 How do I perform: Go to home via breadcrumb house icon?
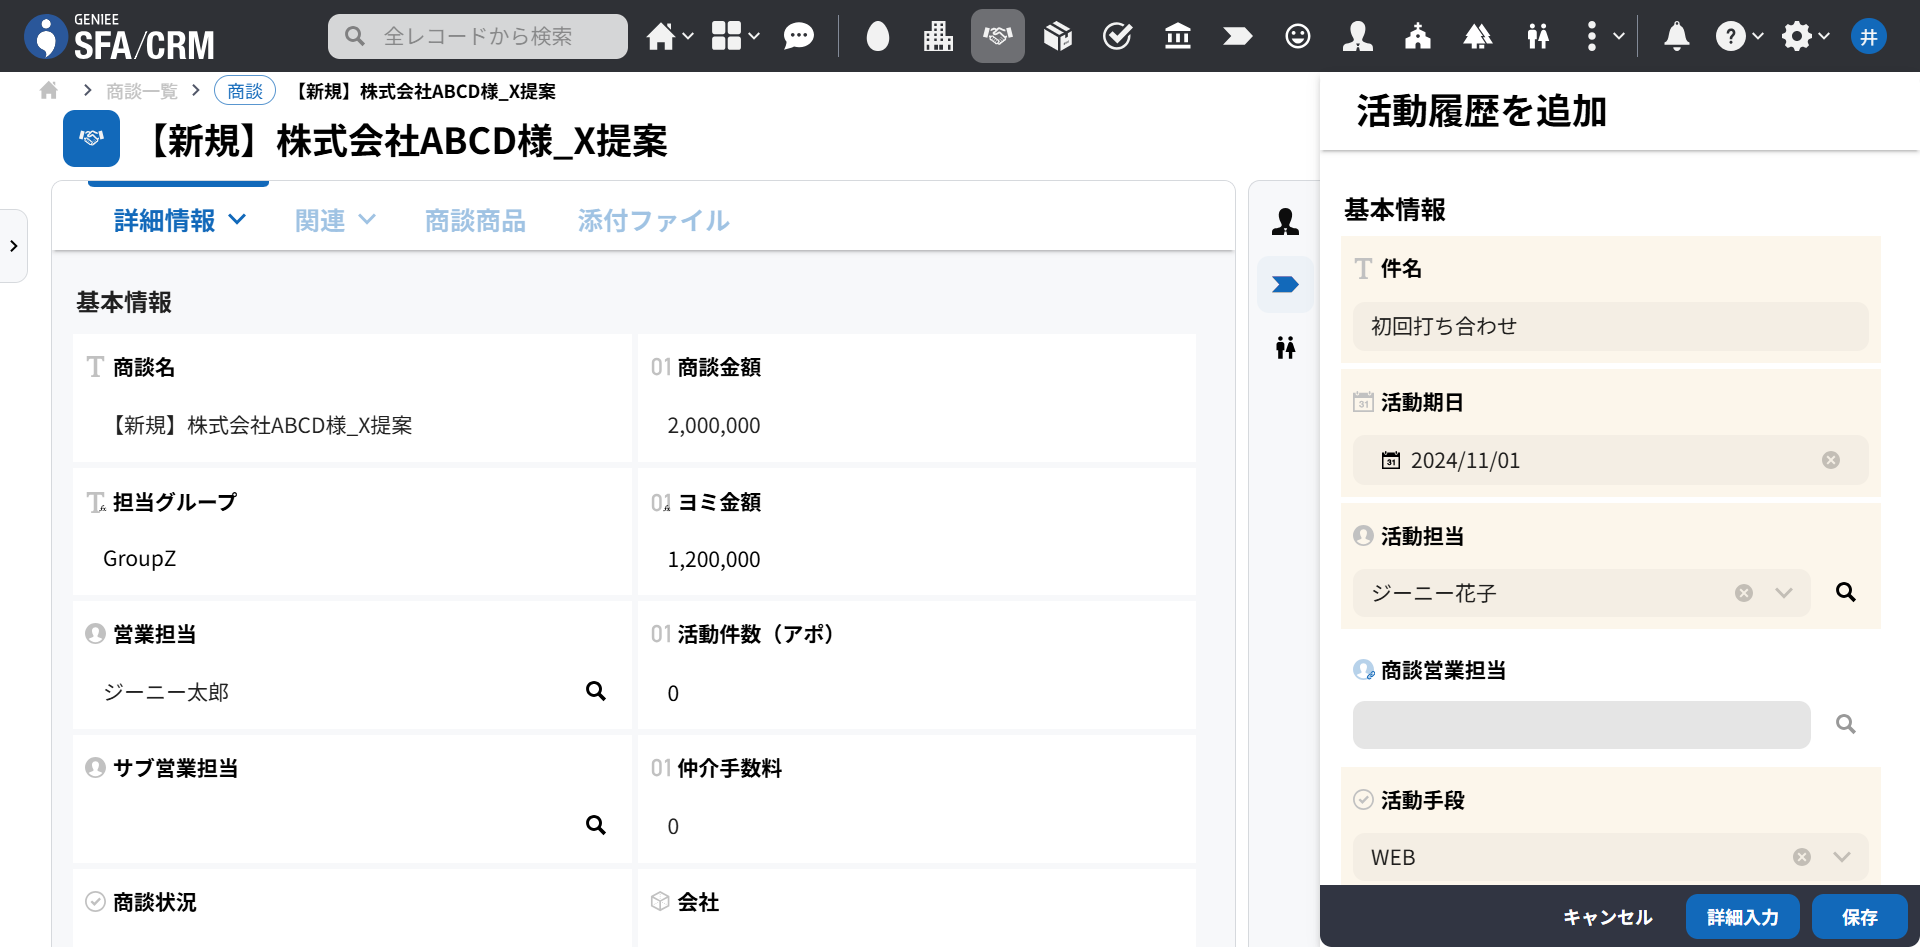[x=49, y=91]
